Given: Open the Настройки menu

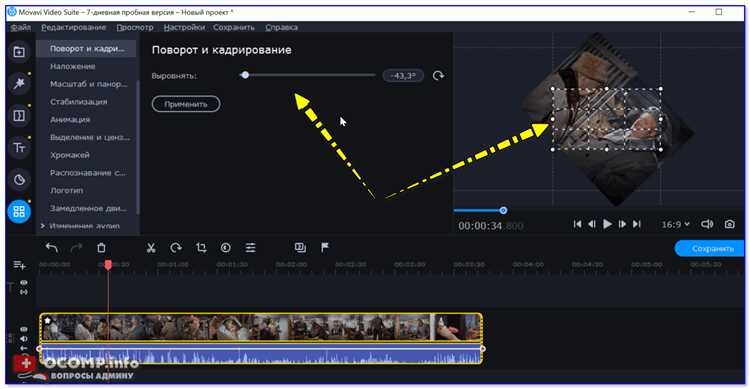Looking at the screenshot, I should [x=184, y=27].
